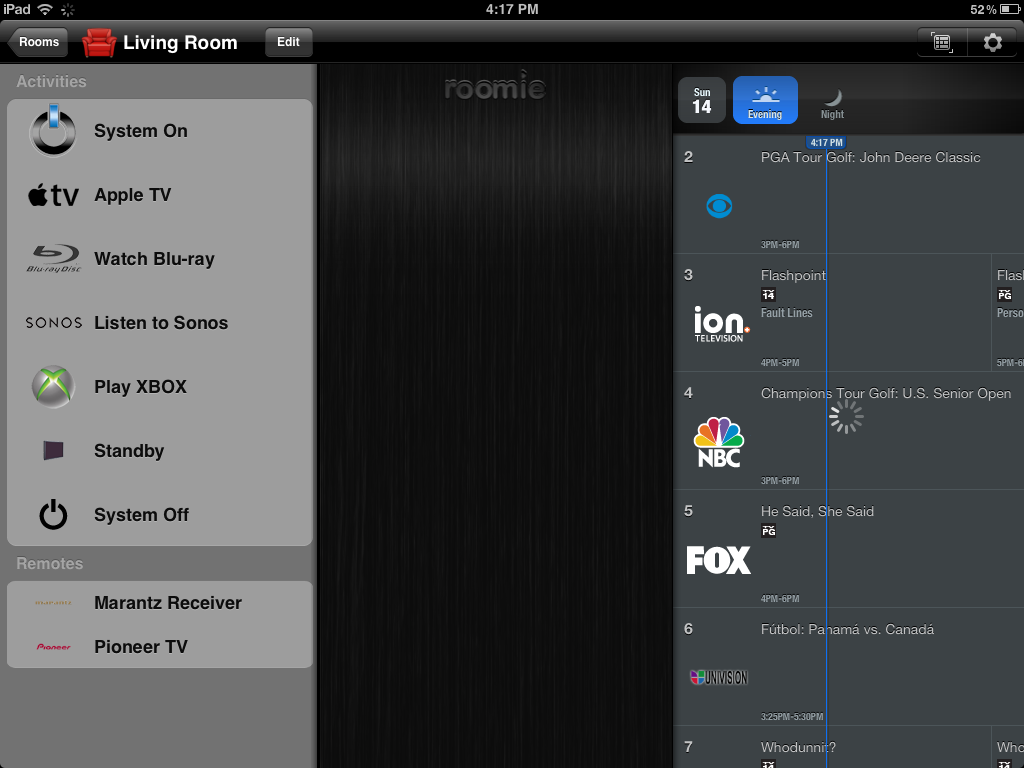
Task: Select Whodunnit? program on channel 7
Action: 872,748
